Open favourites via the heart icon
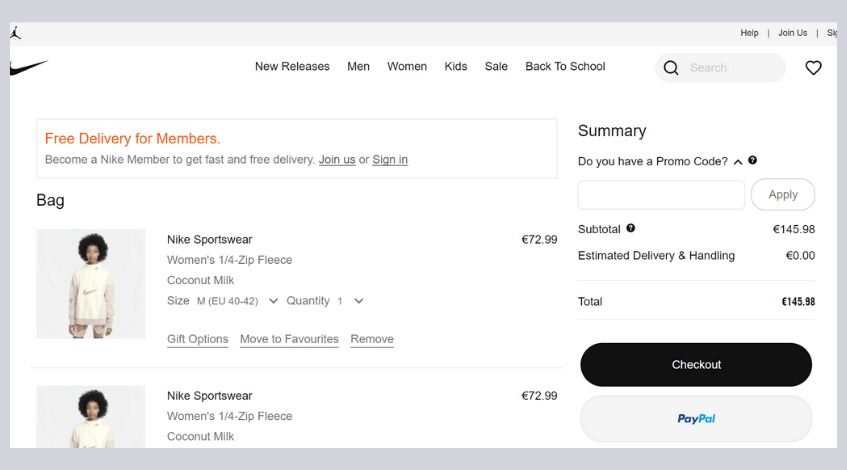 tap(813, 68)
